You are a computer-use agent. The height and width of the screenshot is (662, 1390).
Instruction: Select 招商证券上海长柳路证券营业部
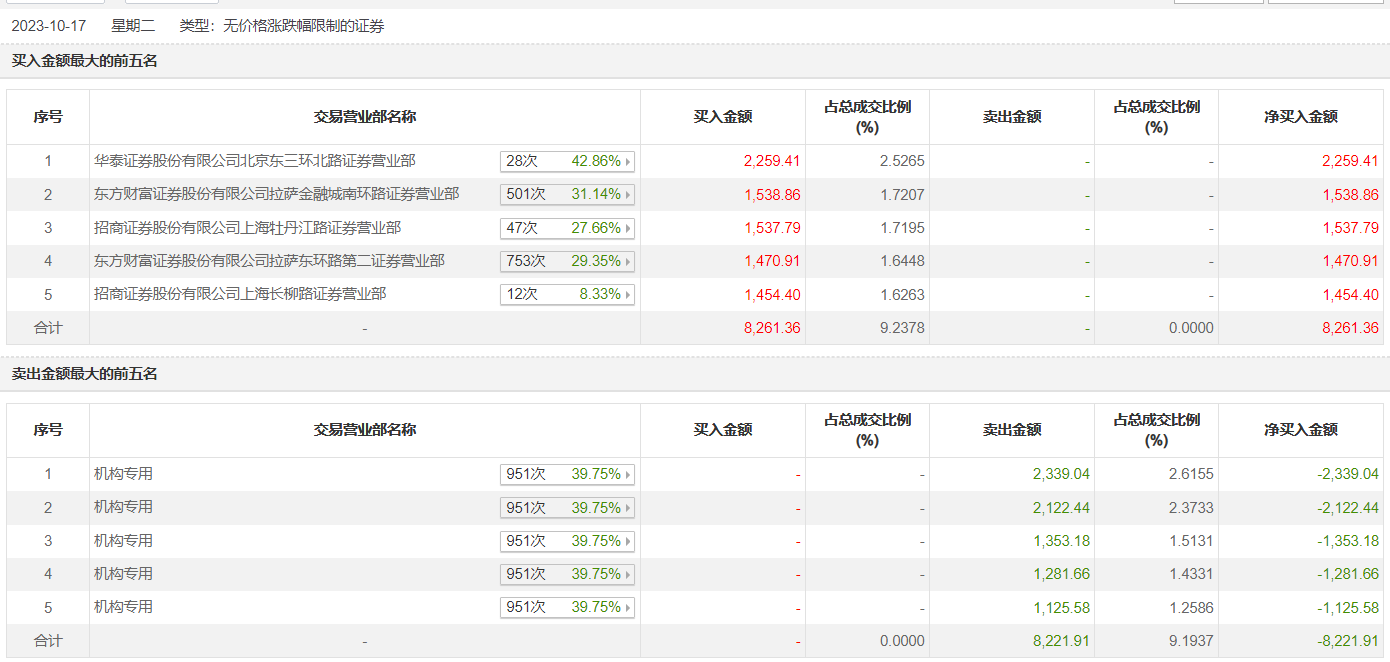(x=240, y=294)
